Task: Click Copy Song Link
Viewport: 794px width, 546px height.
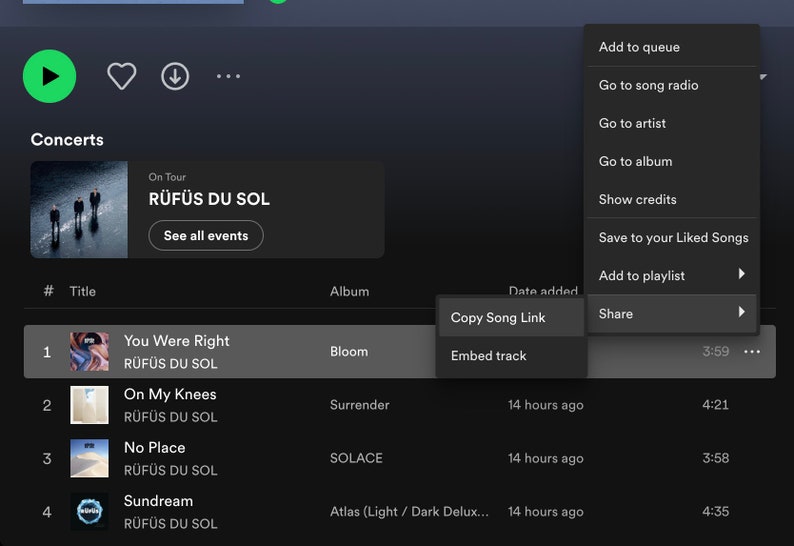Action: point(511,318)
